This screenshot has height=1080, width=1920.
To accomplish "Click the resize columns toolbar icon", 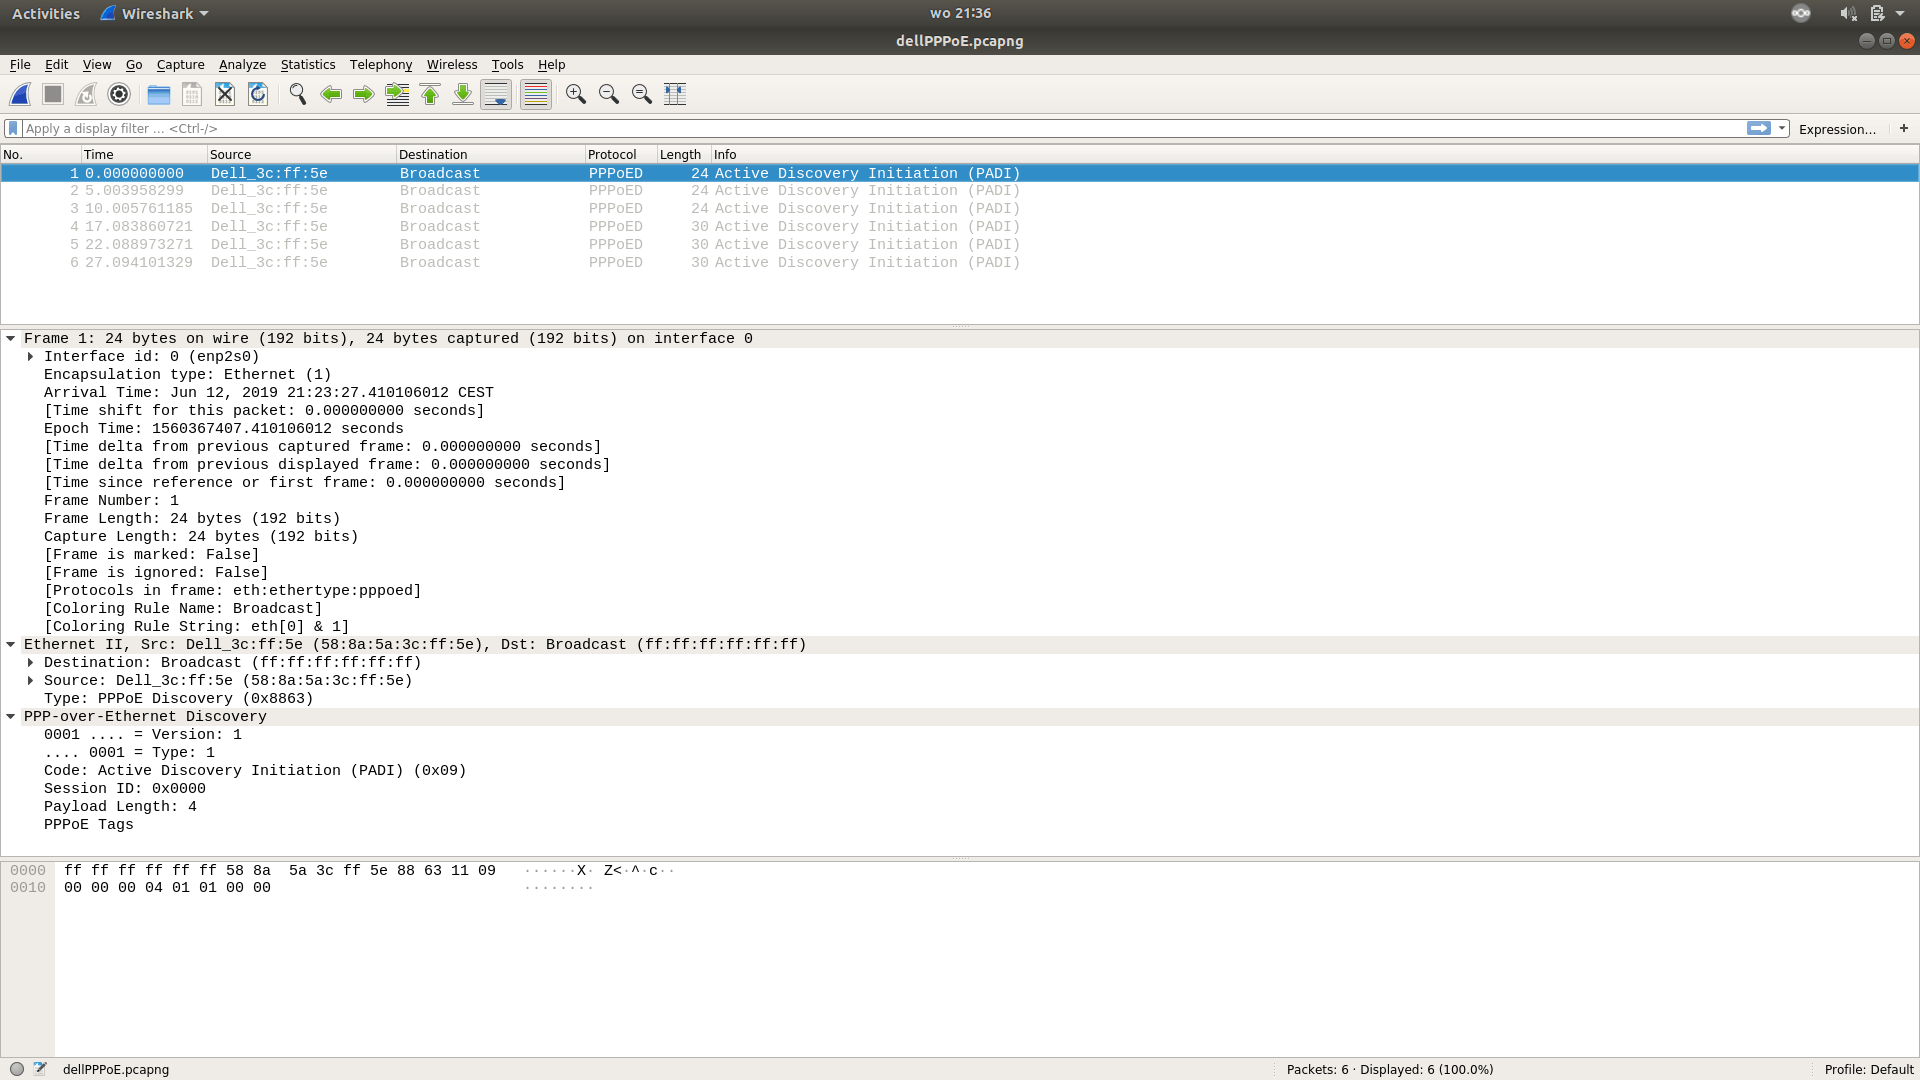I will [675, 94].
